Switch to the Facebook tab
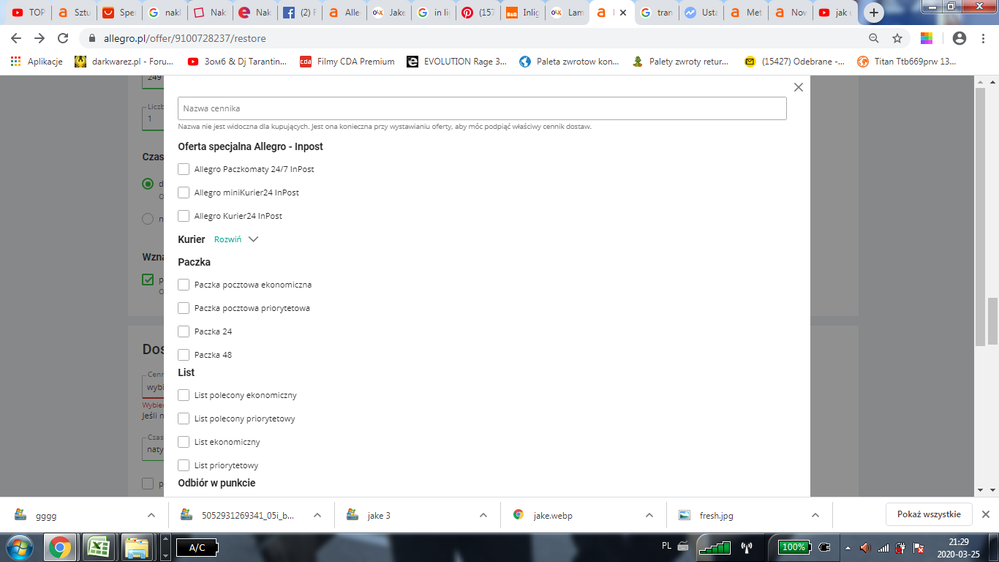 299,12
